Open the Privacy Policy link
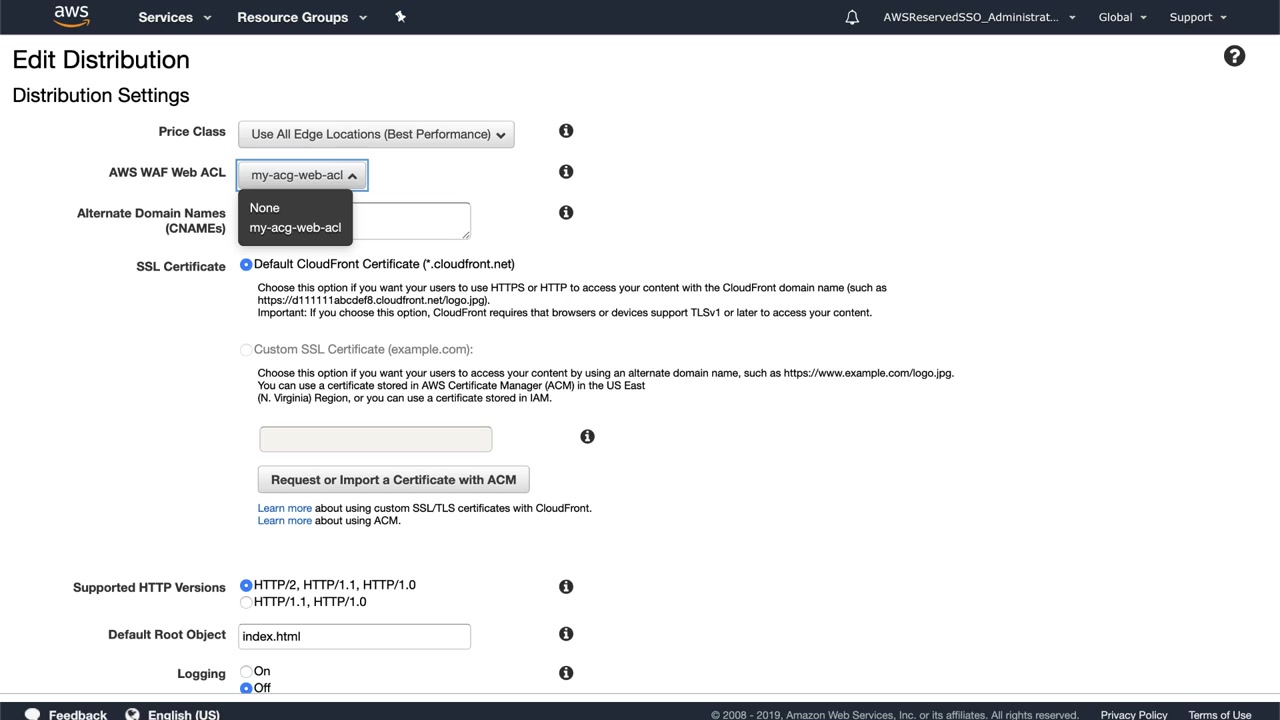Screen dimensions: 1280x720 pyautogui.click(x=1134, y=715)
